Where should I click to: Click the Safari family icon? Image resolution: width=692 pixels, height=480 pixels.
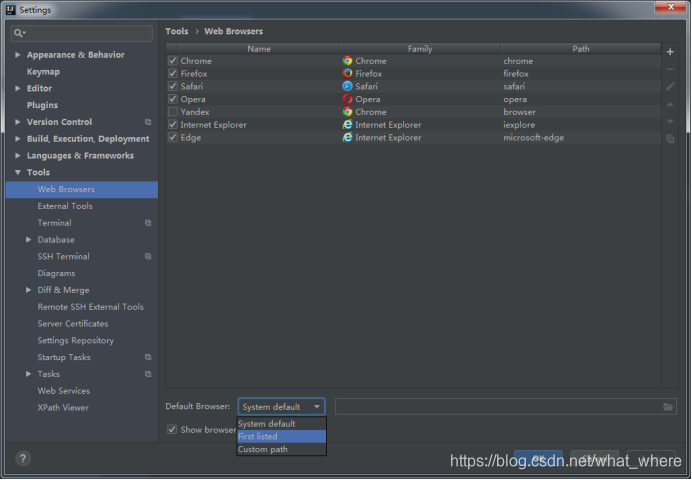pos(347,86)
